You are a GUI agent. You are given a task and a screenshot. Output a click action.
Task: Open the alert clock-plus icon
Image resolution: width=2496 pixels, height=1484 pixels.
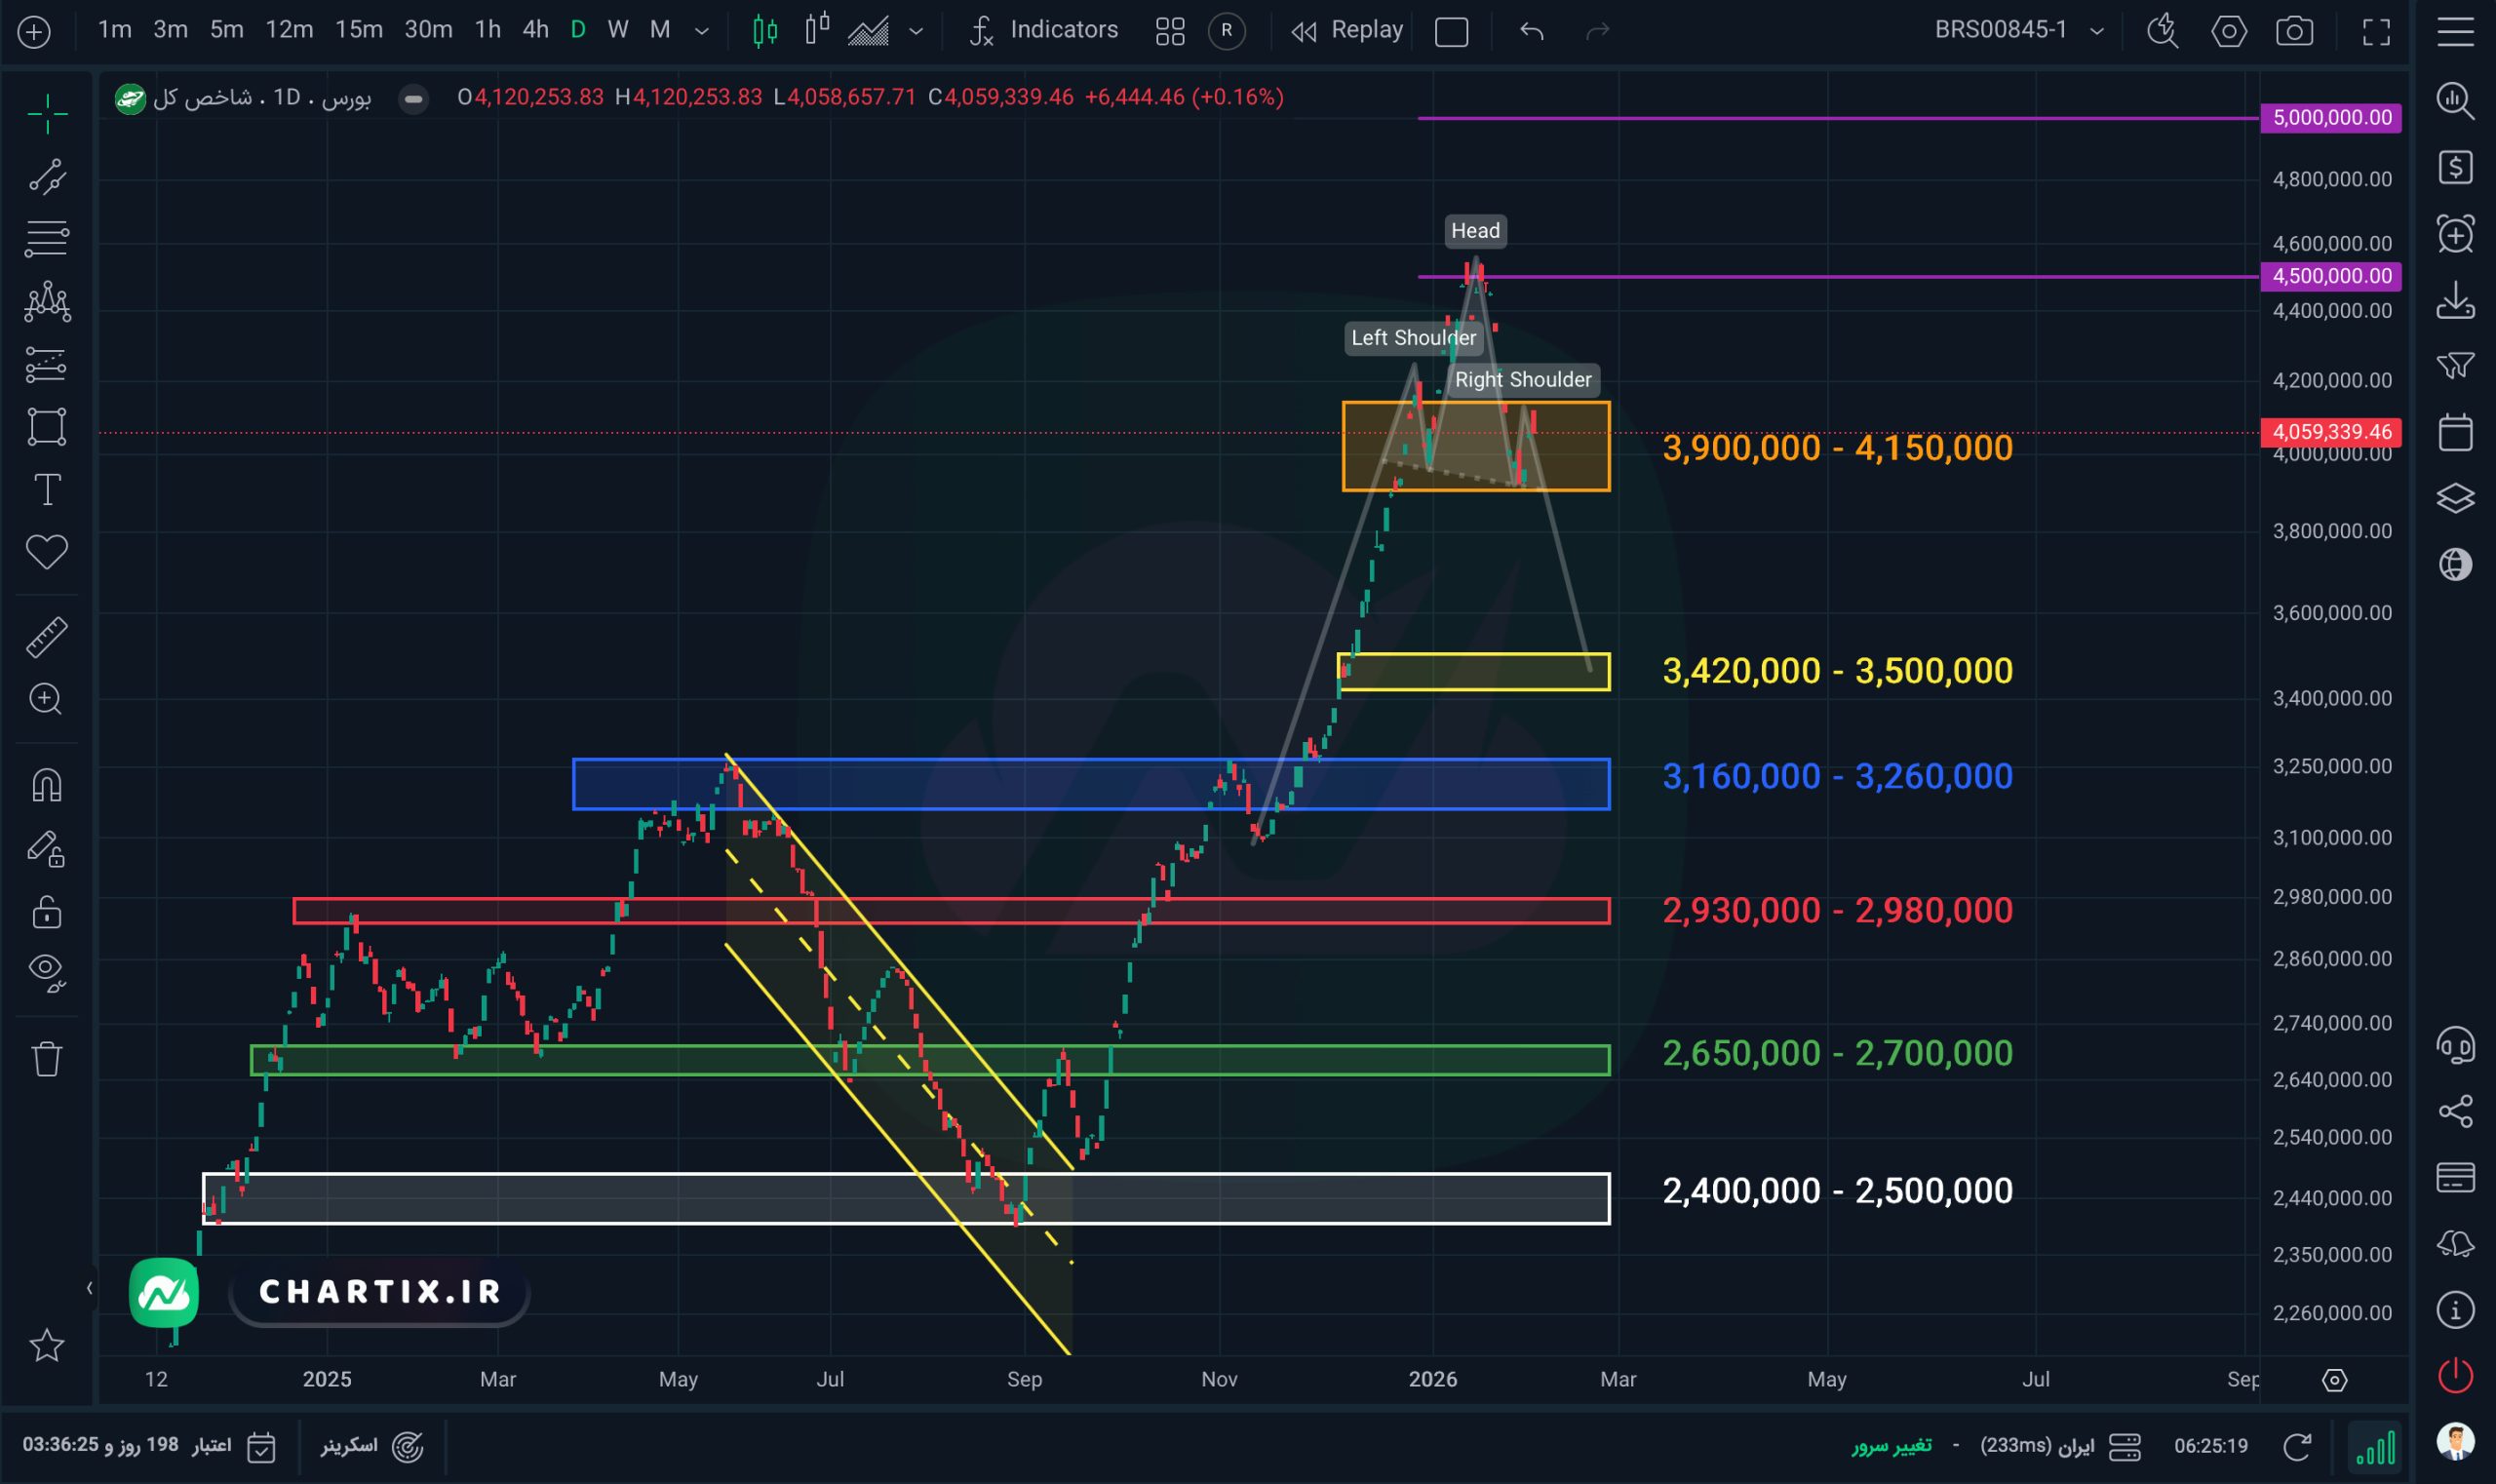(2456, 234)
